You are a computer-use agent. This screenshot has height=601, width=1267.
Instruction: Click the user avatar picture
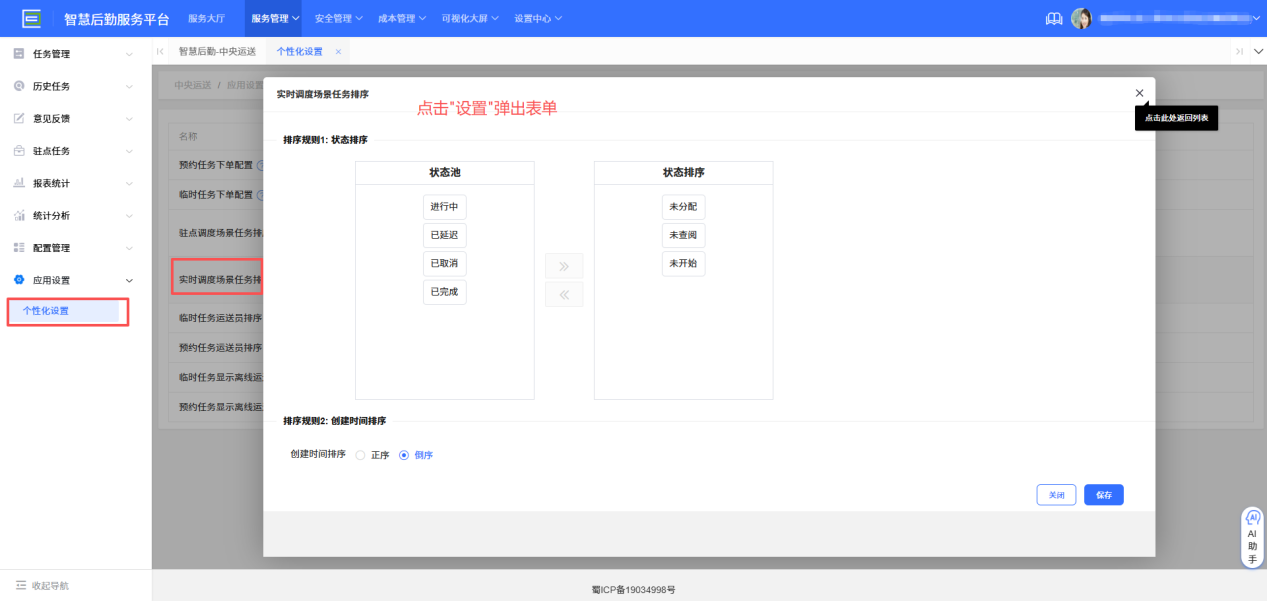1082,17
